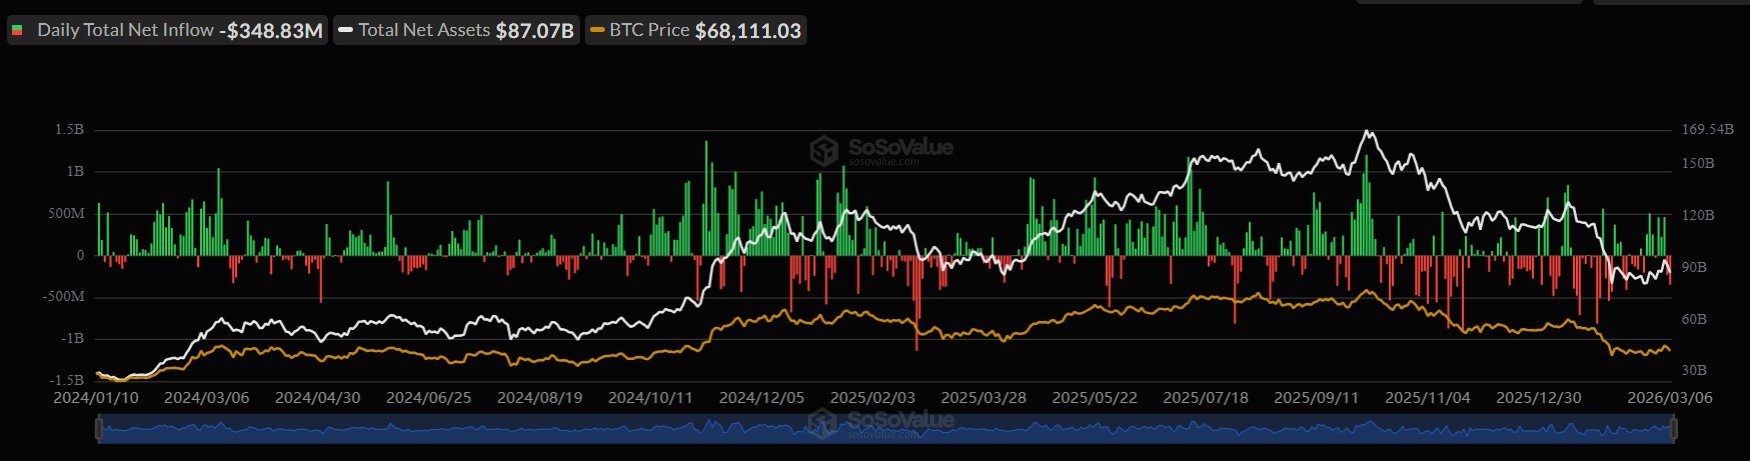Click the 1.5B left axis value
1750x461 pixels.
click(70, 130)
